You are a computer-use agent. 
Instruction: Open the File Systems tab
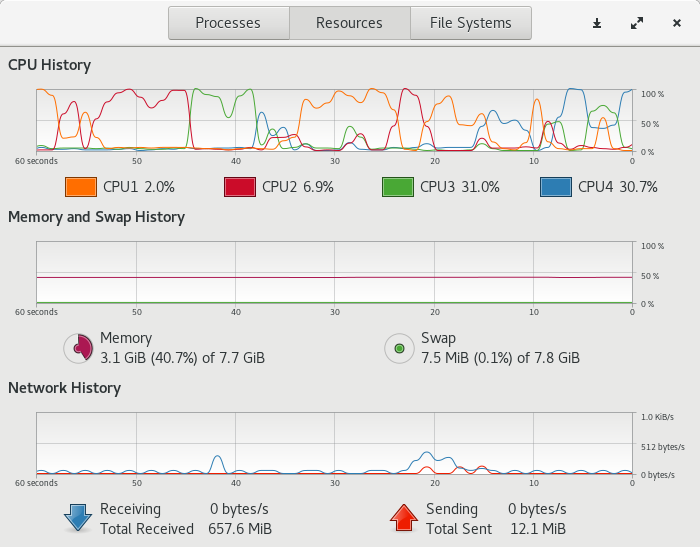coord(471,23)
